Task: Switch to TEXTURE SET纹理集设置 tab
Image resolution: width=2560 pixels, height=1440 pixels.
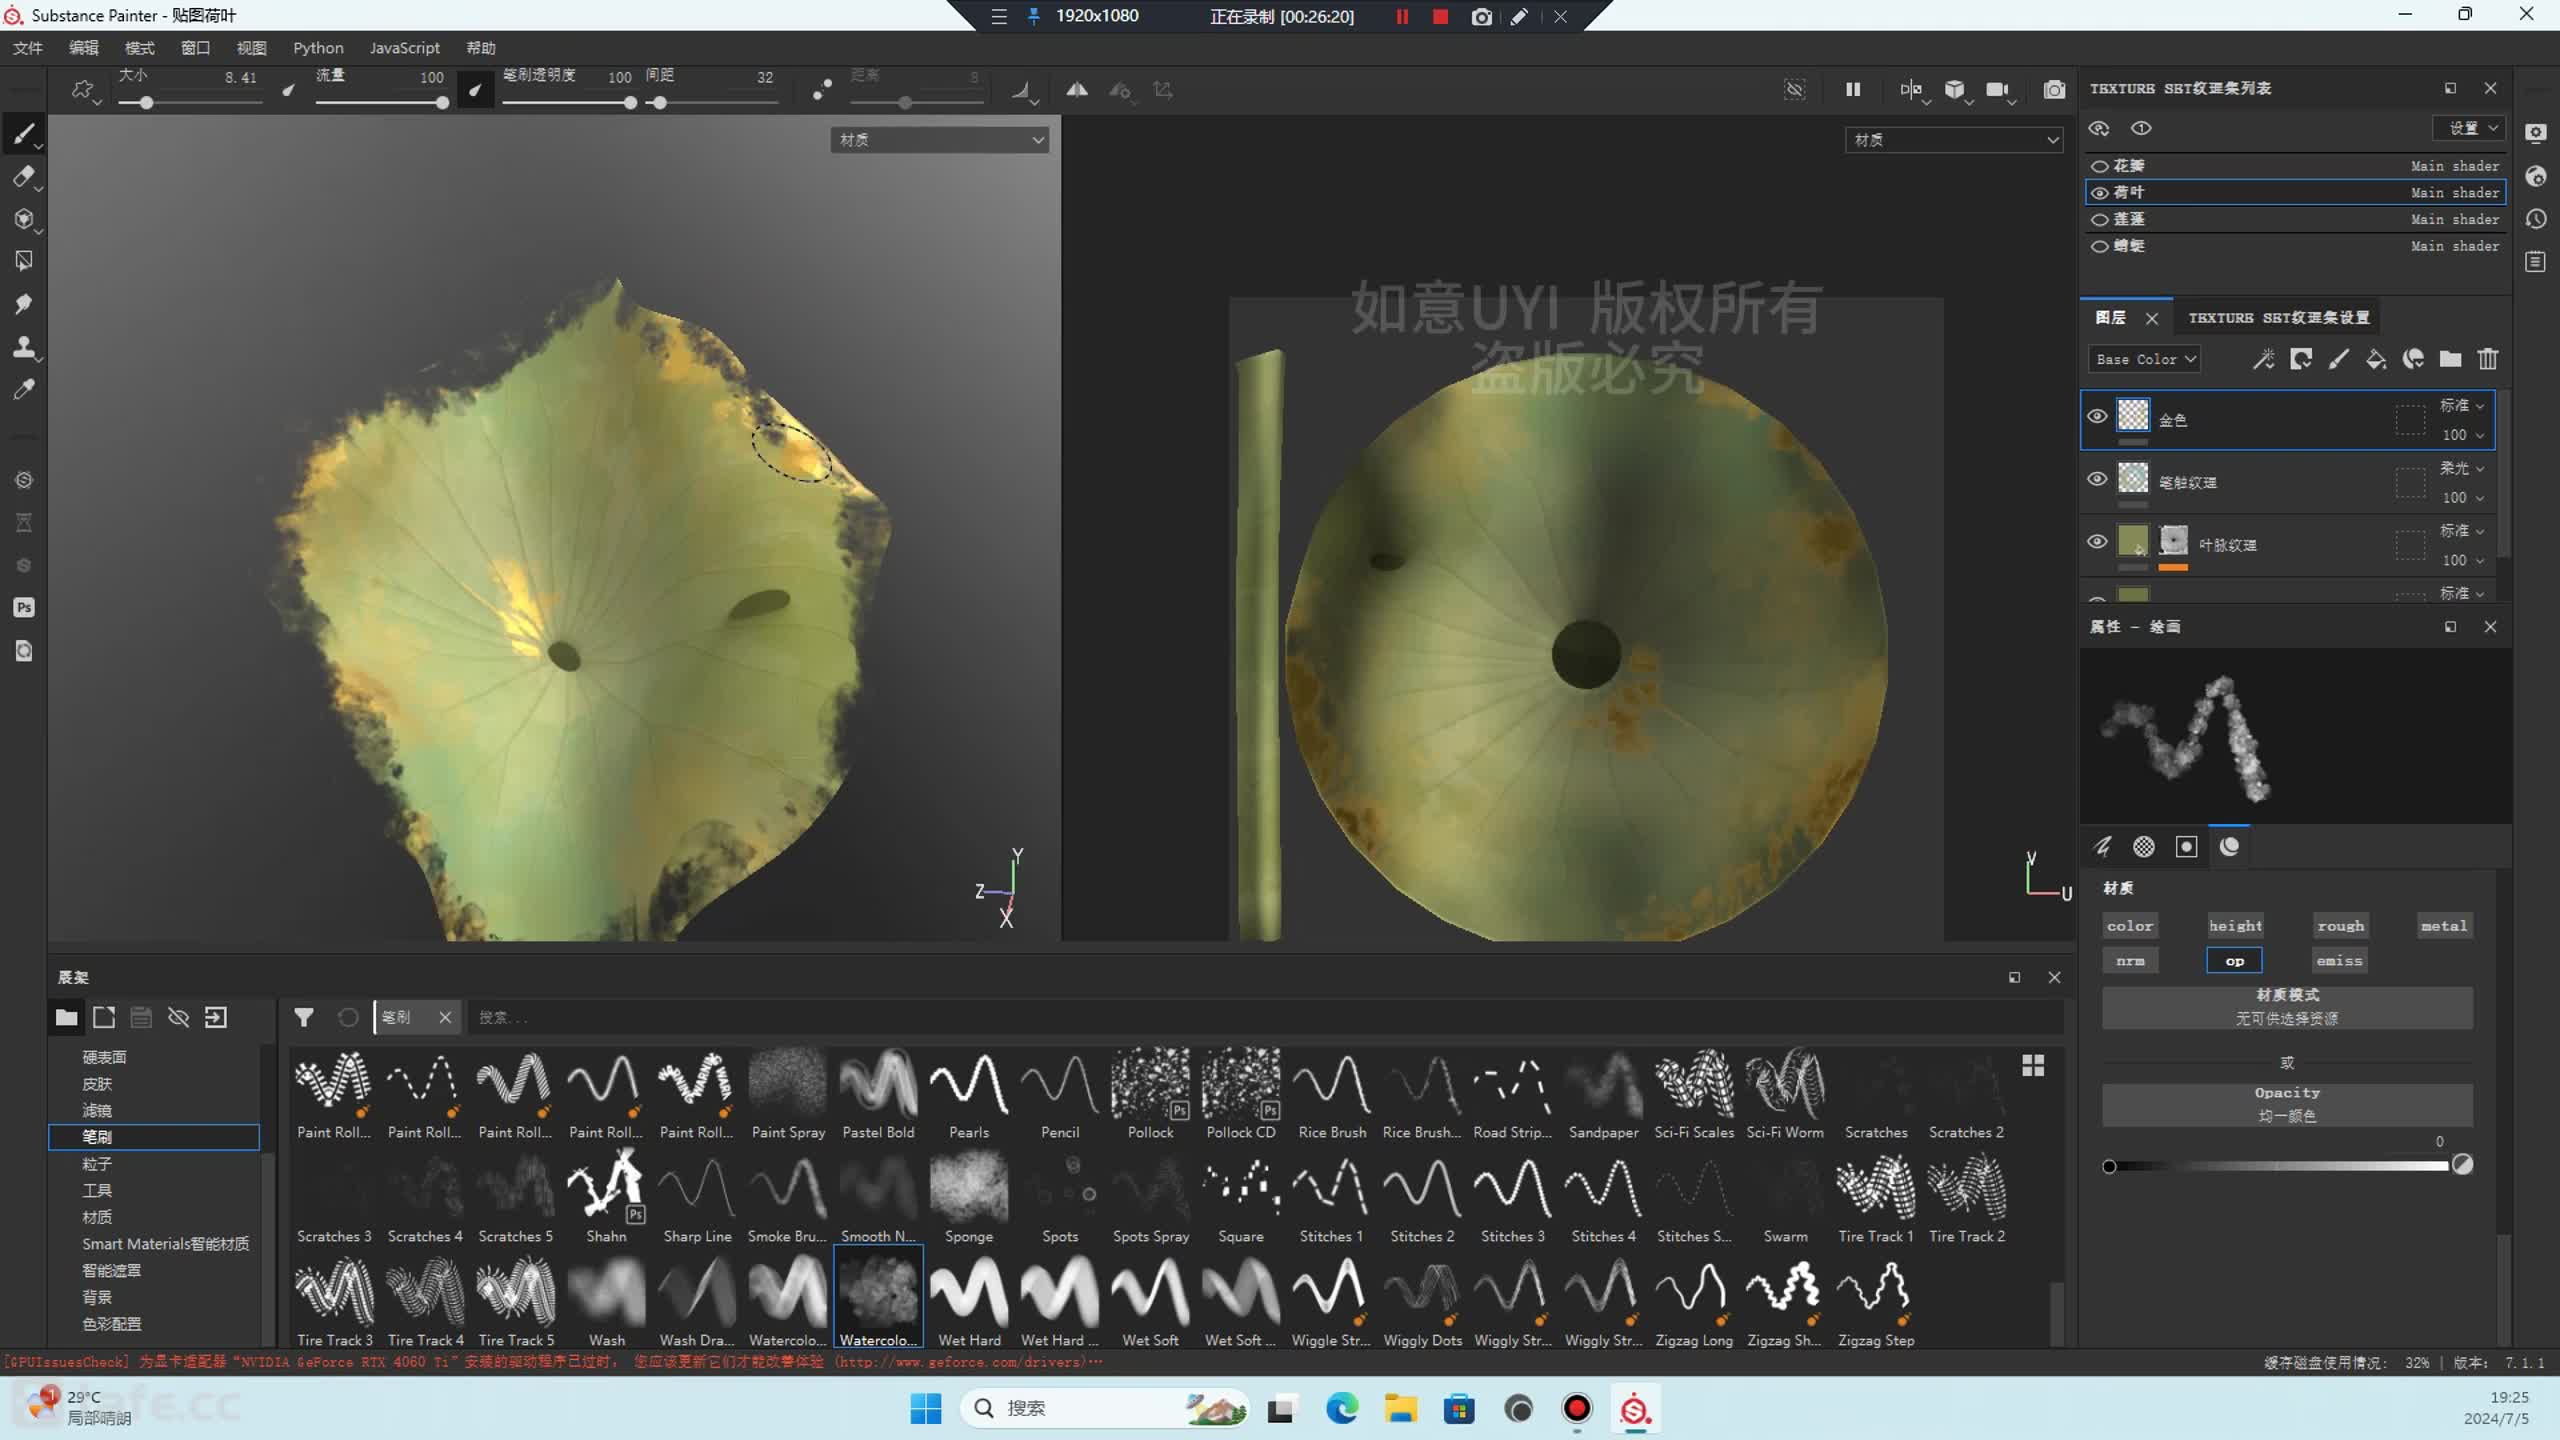Action: [x=2279, y=318]
